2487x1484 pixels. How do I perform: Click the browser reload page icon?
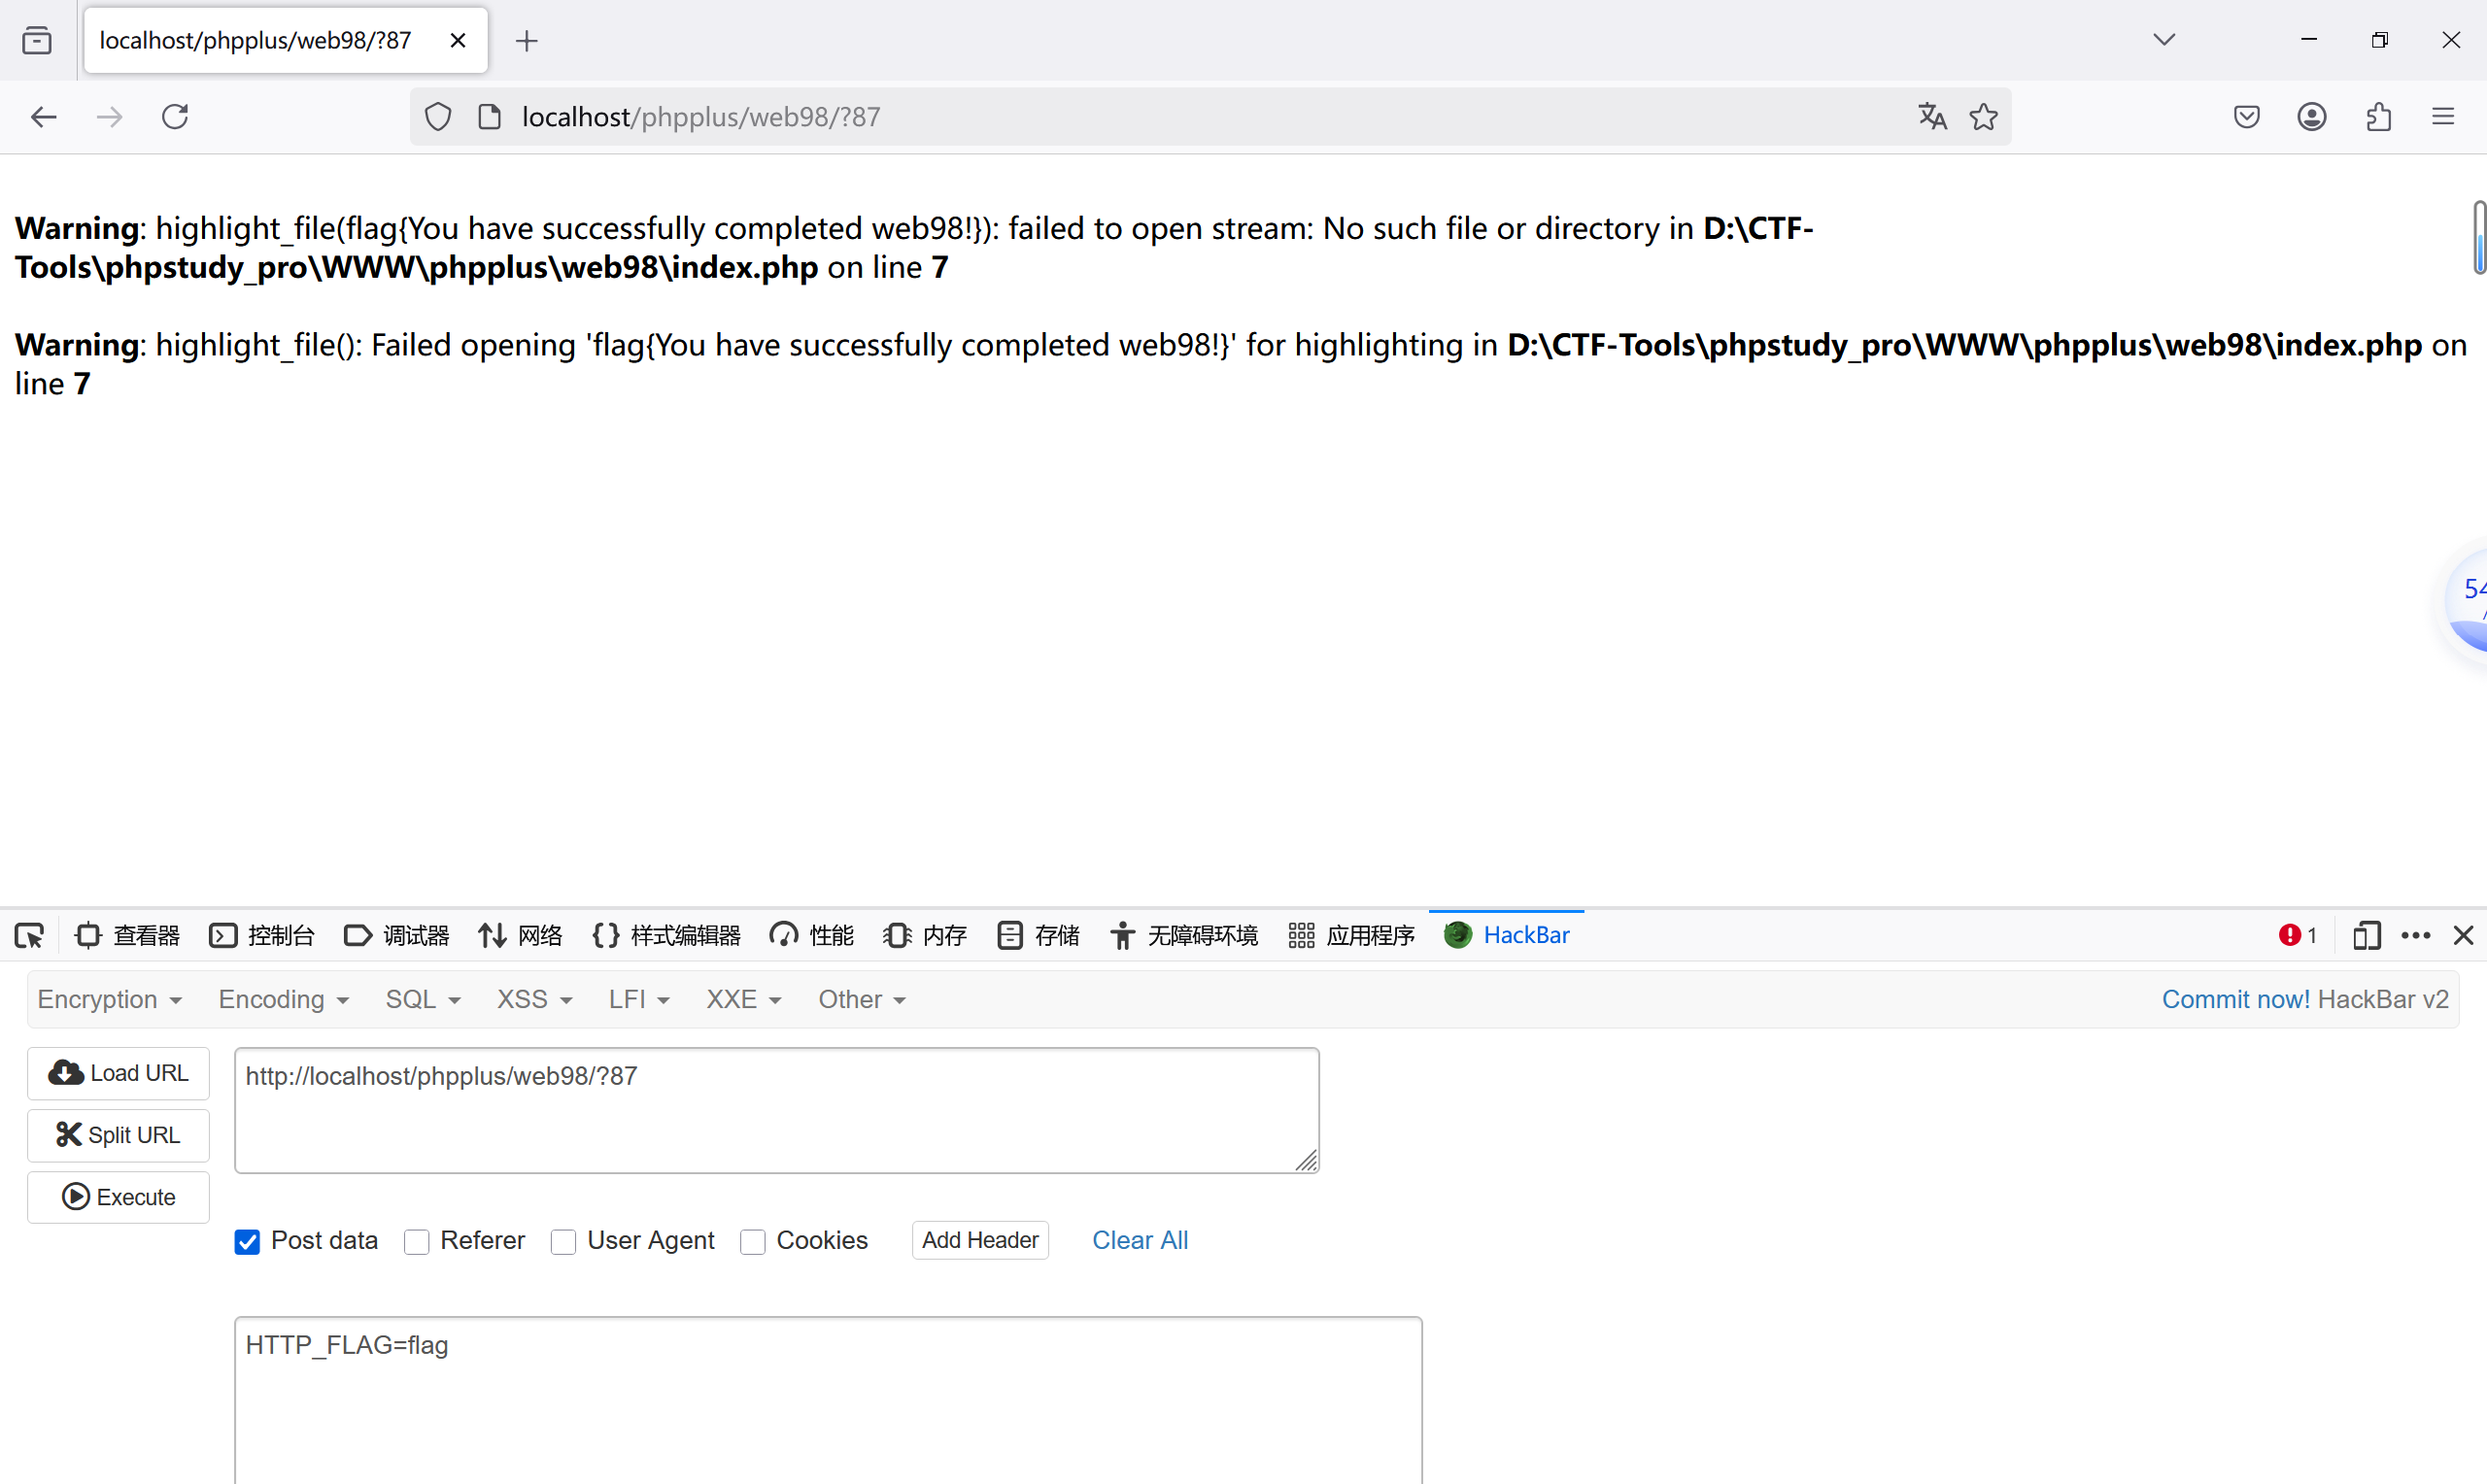pyautogui.click(x=175, y=117)
